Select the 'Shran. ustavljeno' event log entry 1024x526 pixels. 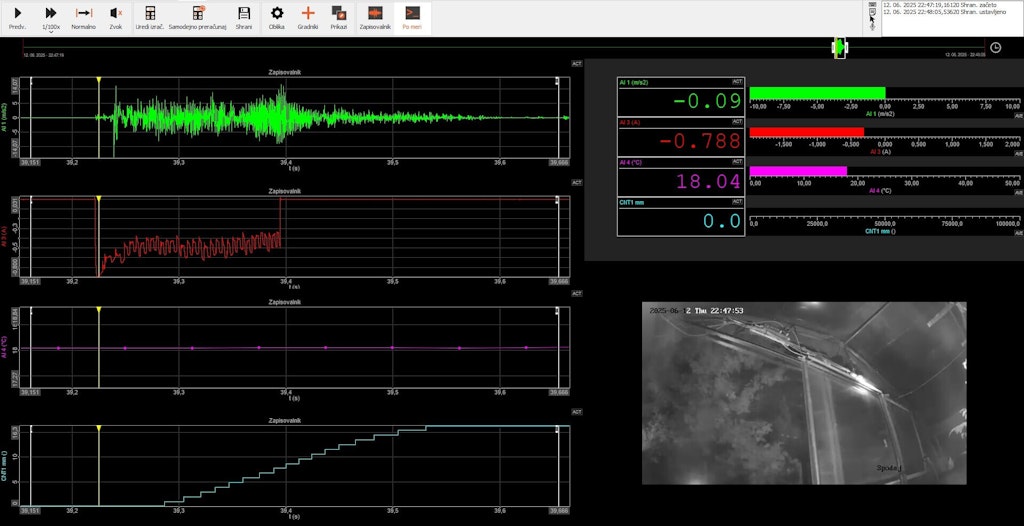[944, 11]
